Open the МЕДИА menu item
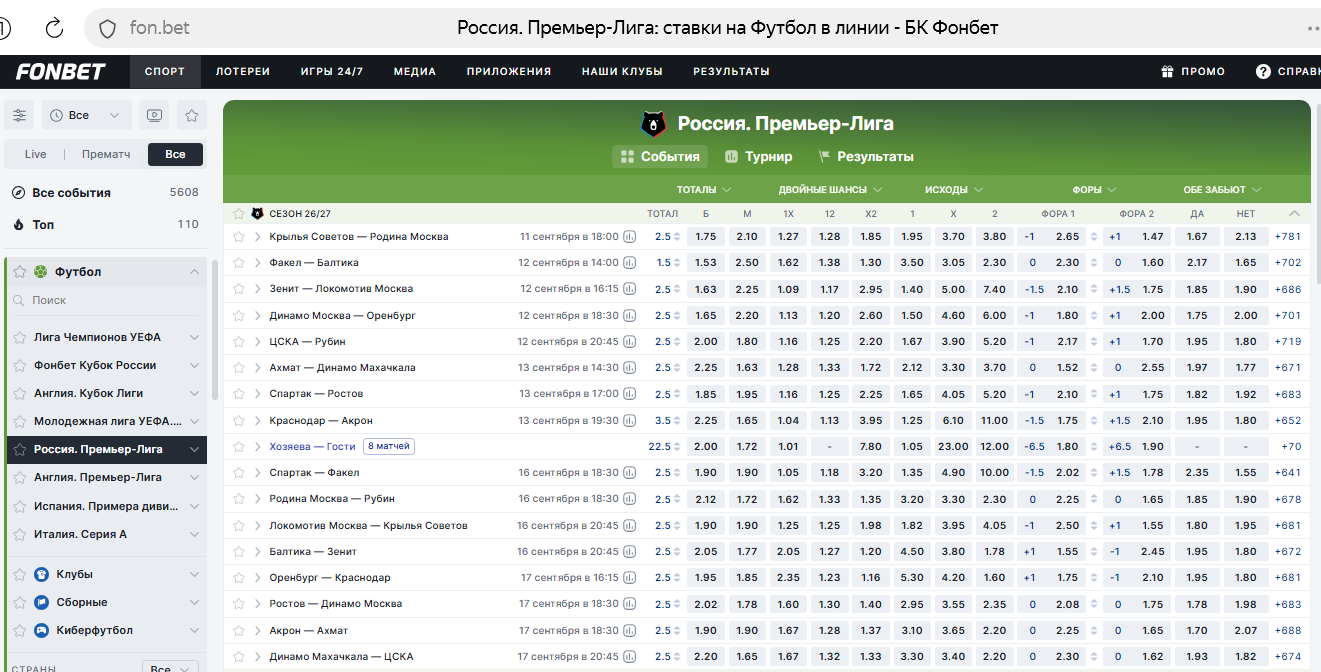 click(x=414, y=71)
